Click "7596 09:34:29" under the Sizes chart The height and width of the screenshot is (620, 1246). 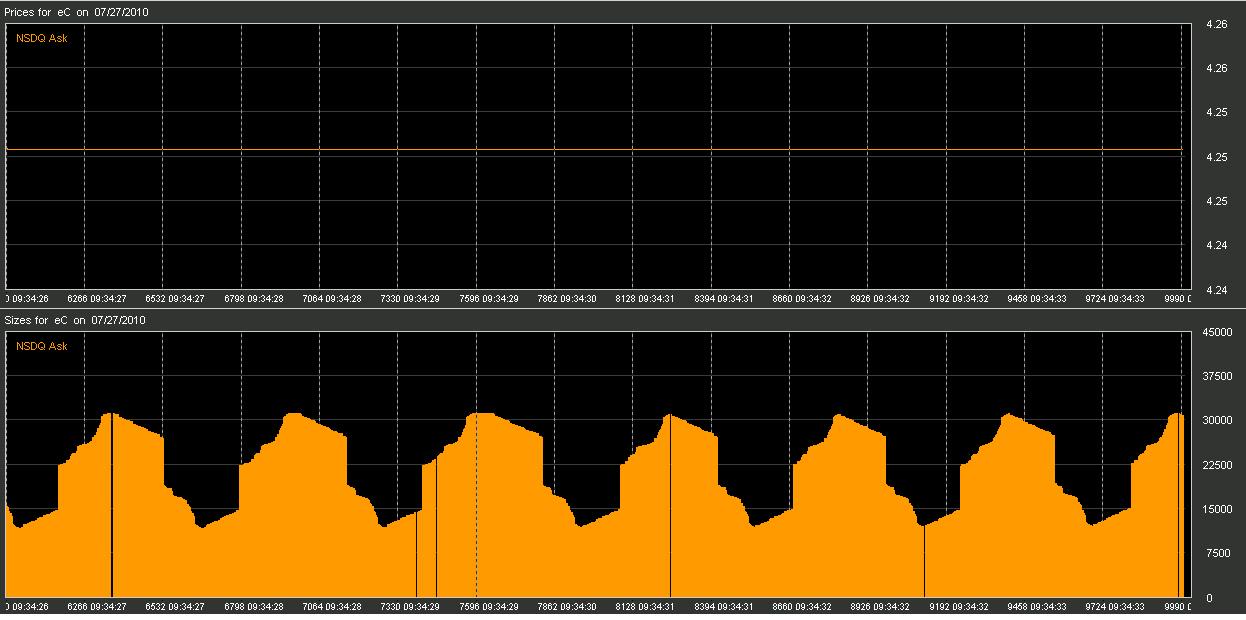click(x=489, y=606)
